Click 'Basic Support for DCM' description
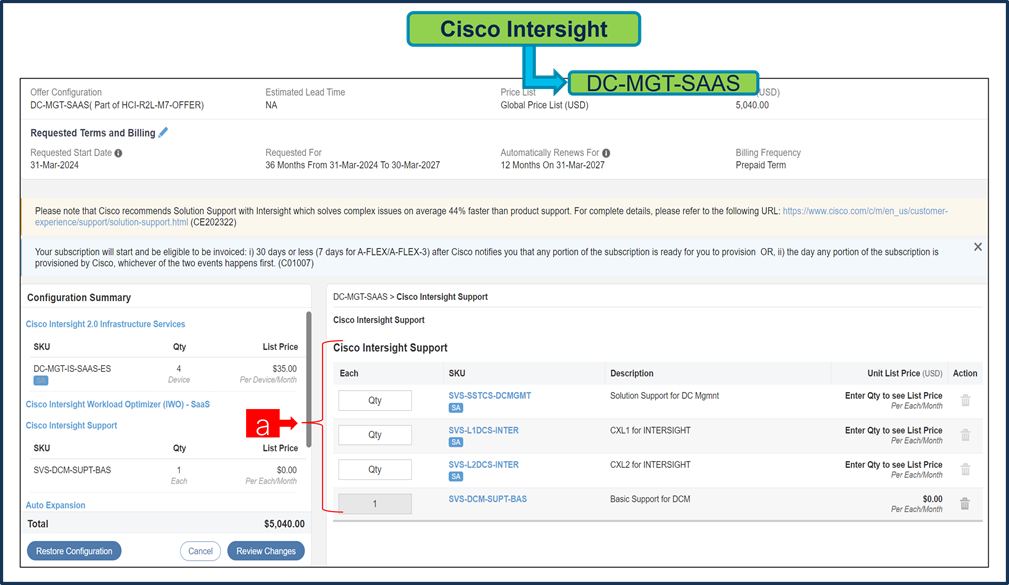 [650, 499]
